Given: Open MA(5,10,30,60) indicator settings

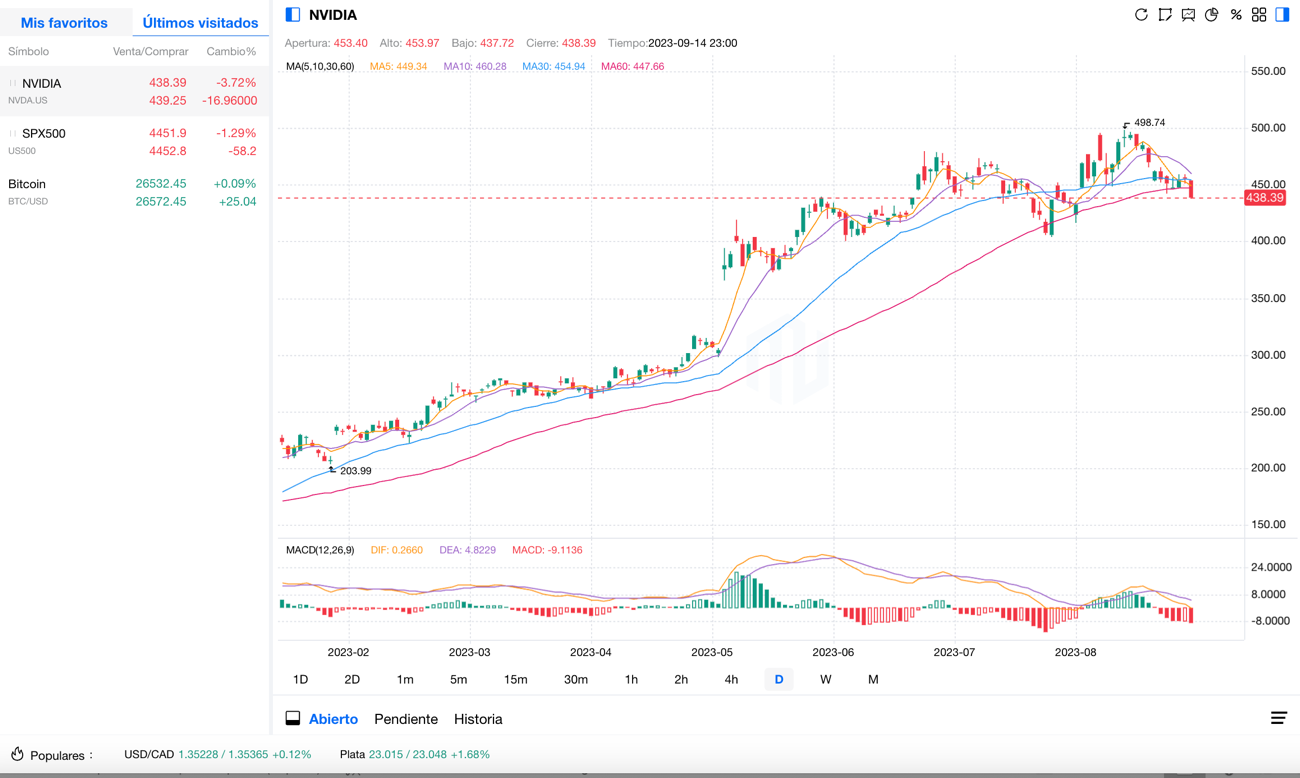Looking at the screenshot, I should [320, 67].
